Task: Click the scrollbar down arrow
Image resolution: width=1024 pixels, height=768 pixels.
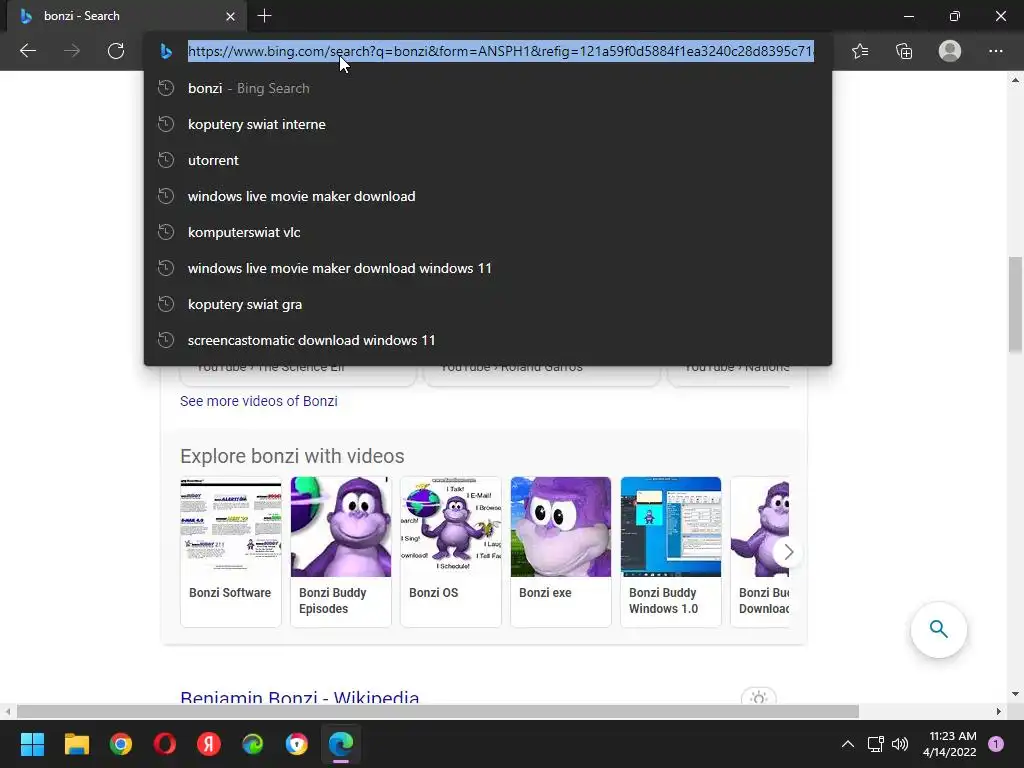Action: [x=1015, y=694]
